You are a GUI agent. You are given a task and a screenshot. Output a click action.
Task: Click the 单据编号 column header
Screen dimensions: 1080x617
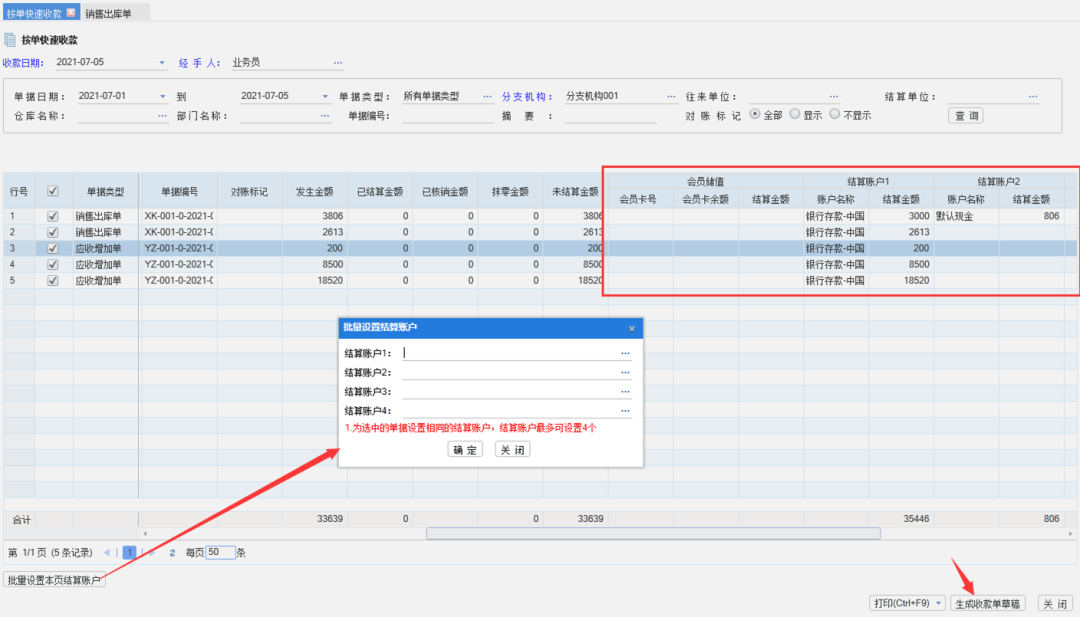tap(179, 191)
